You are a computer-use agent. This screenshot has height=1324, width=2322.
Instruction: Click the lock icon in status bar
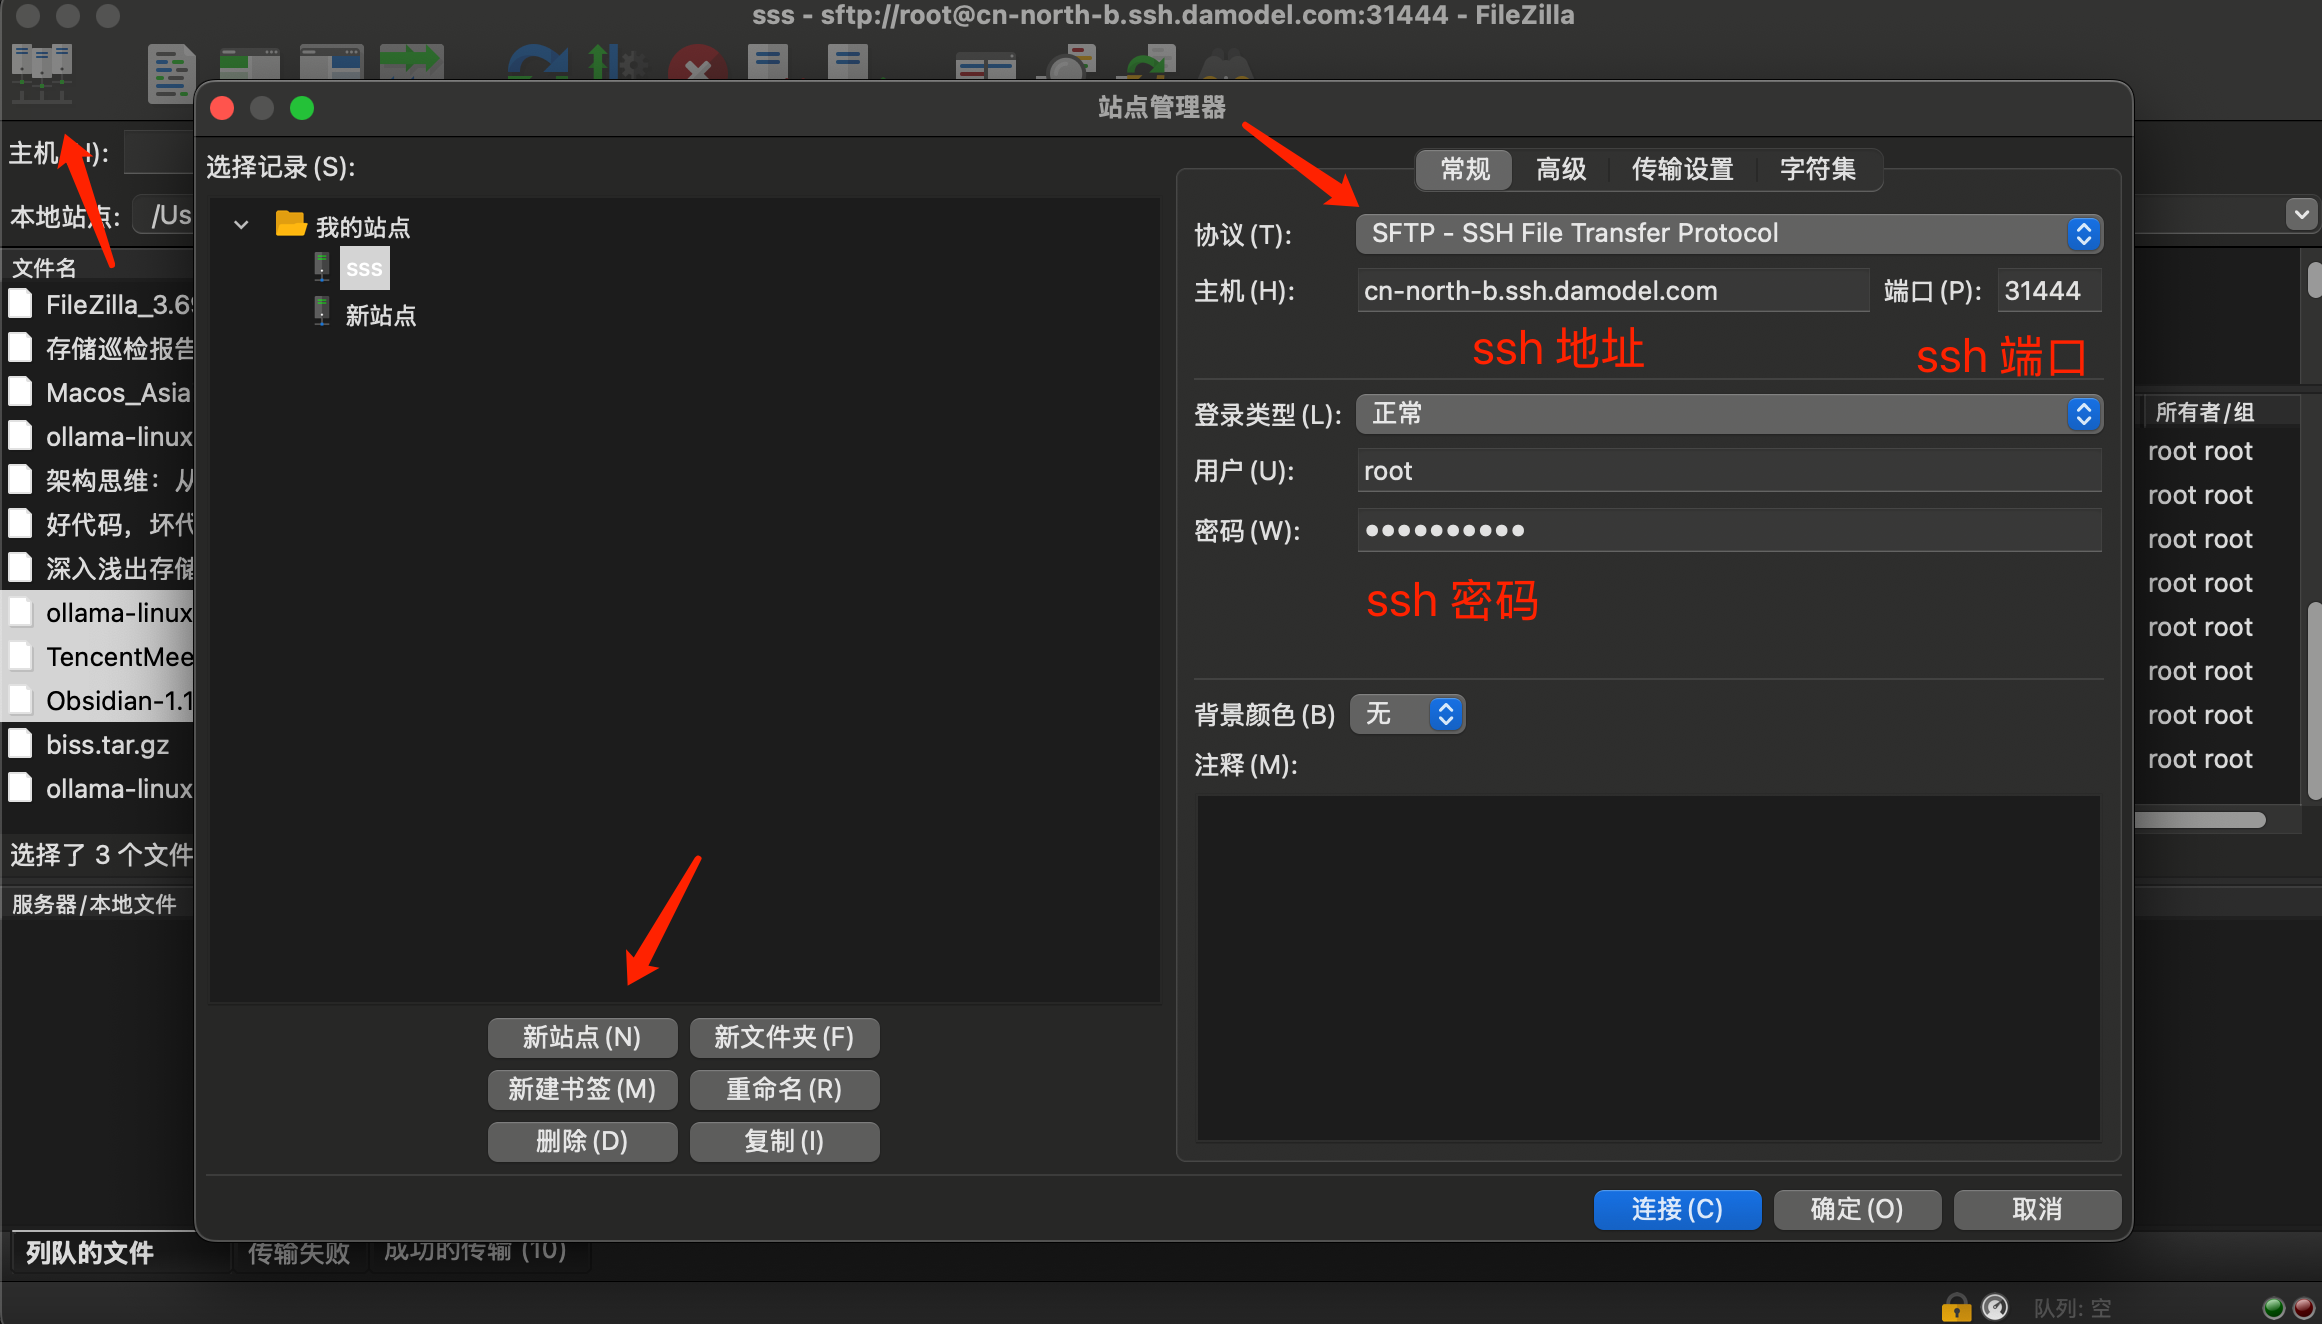tap(1955, 1307)
